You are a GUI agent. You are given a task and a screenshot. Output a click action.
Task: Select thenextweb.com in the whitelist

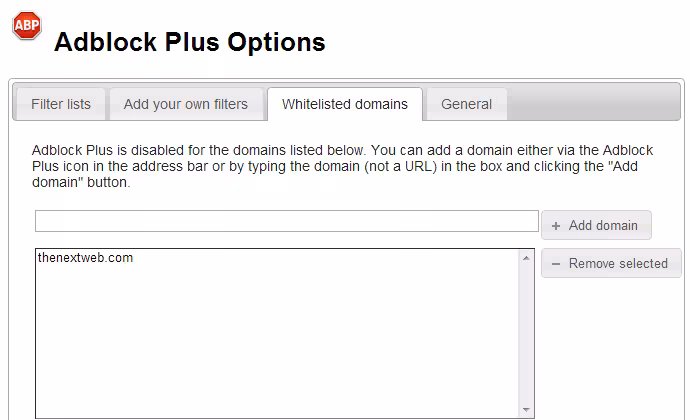pos(85,258)
